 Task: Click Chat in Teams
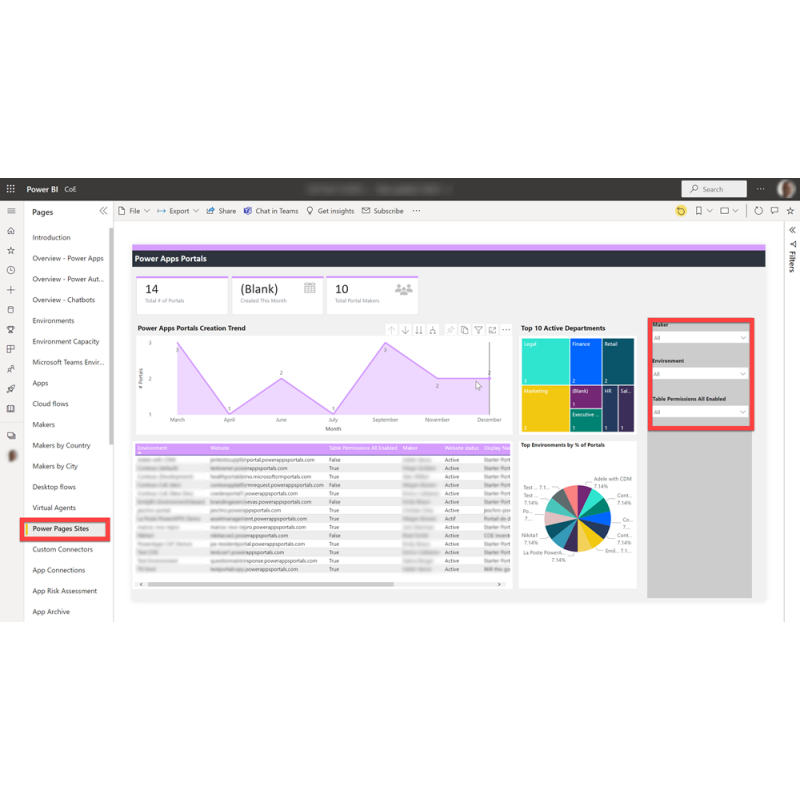pyautogui.click(x=271, y=211)
